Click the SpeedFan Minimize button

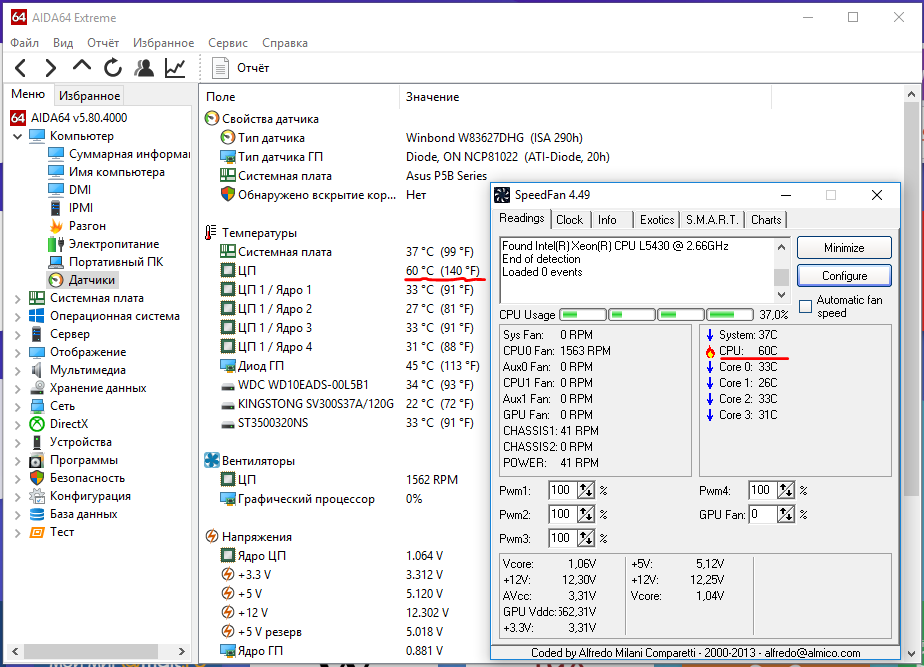pos(844,247)
